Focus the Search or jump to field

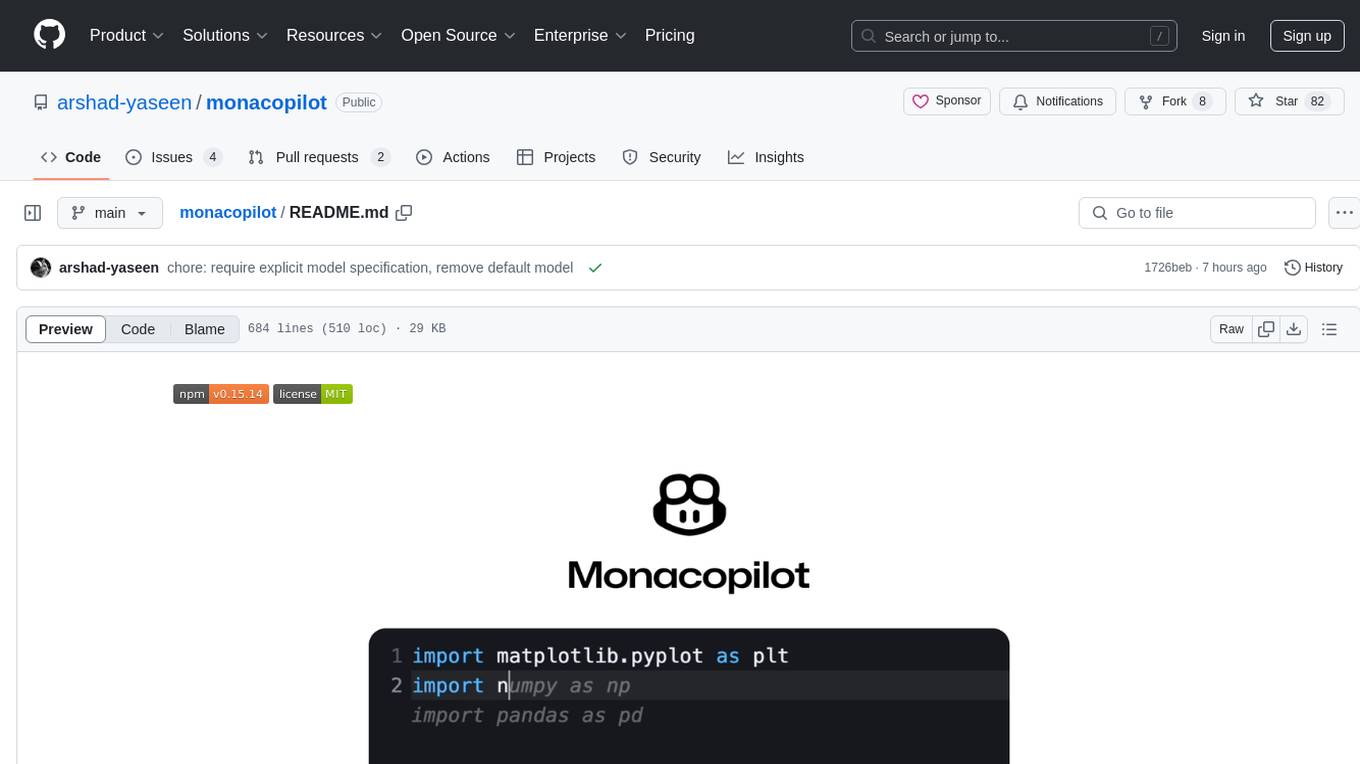click(x=1014, y=36)
